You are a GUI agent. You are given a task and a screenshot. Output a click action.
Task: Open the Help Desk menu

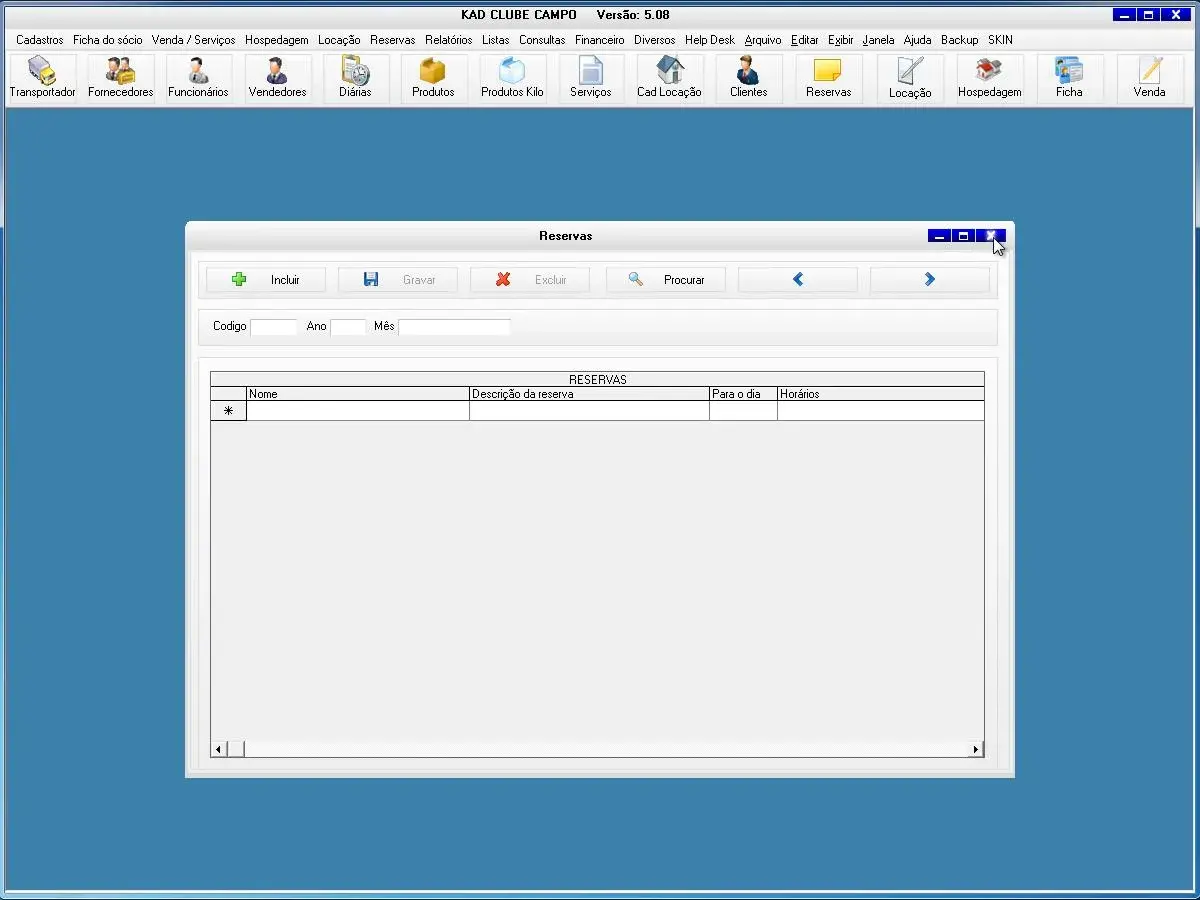(x=709, y=40)
